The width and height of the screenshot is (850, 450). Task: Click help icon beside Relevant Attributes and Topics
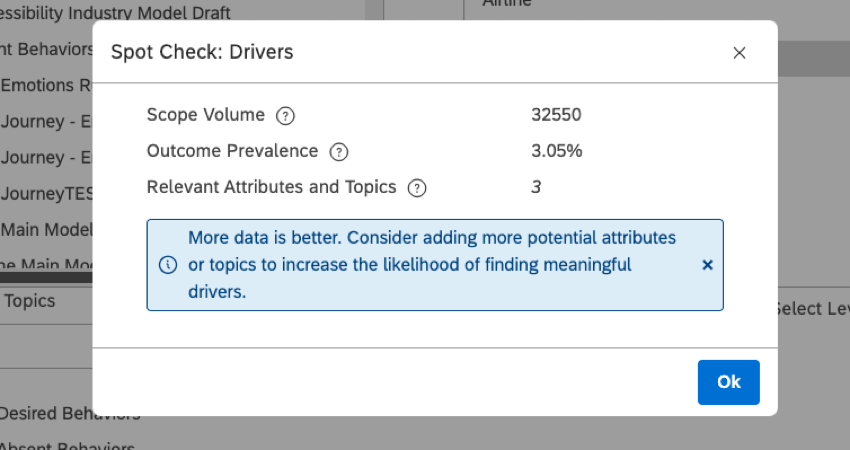tap(417, 188)
